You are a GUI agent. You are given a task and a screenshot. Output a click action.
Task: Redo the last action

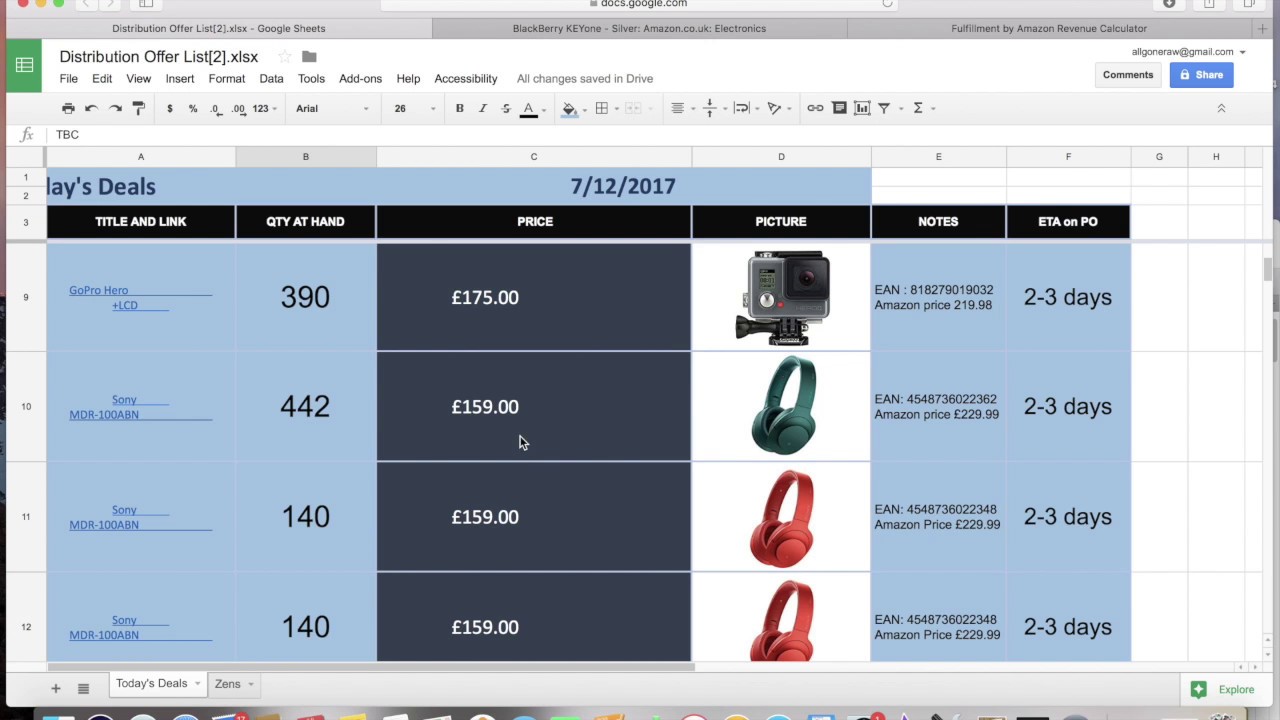[x=115, y=108]
